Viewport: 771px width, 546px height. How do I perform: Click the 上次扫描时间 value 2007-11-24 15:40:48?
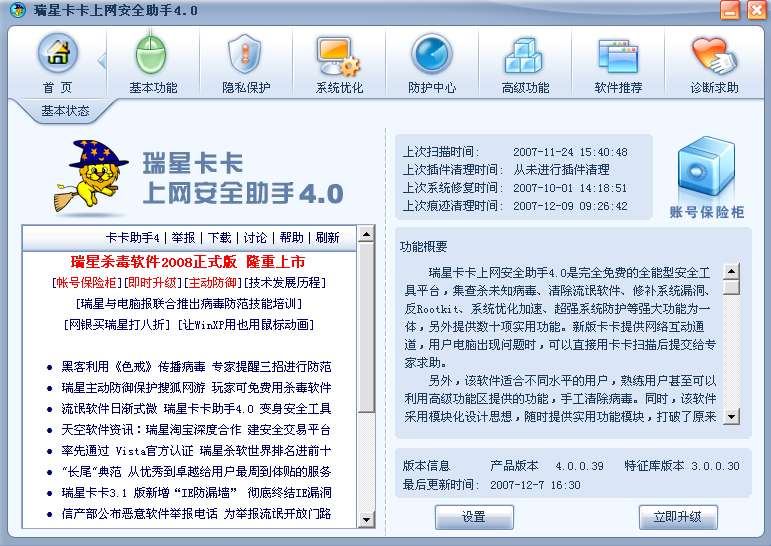[570, 152]
